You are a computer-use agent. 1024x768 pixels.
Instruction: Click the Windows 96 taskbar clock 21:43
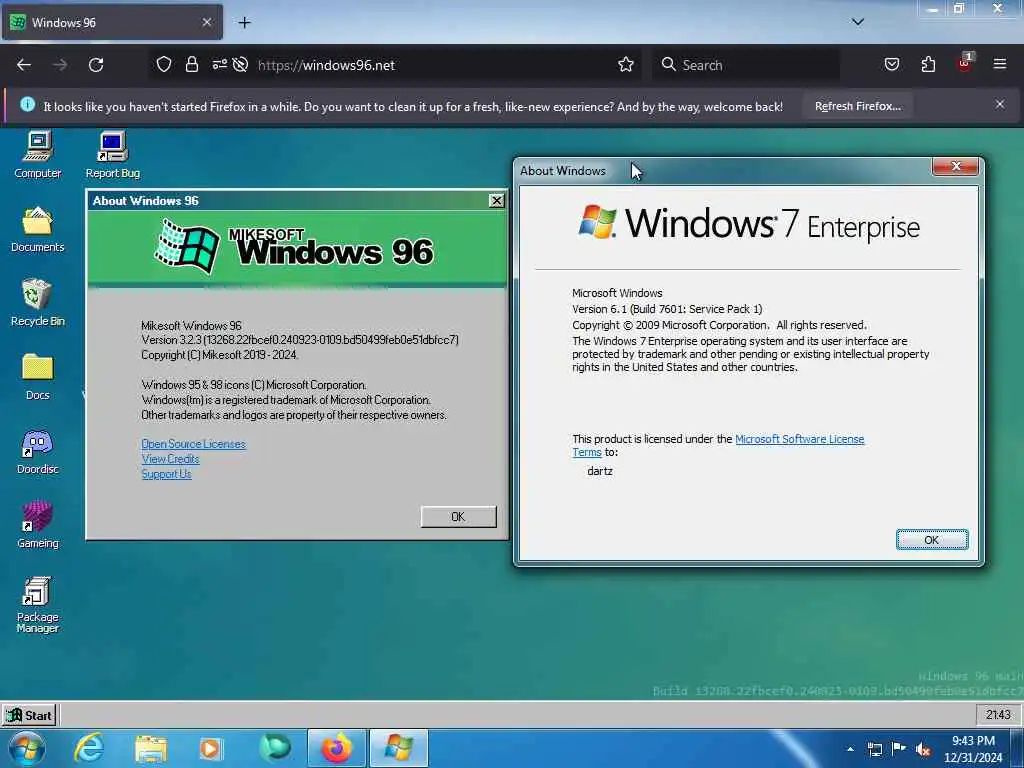coord(998,715)
